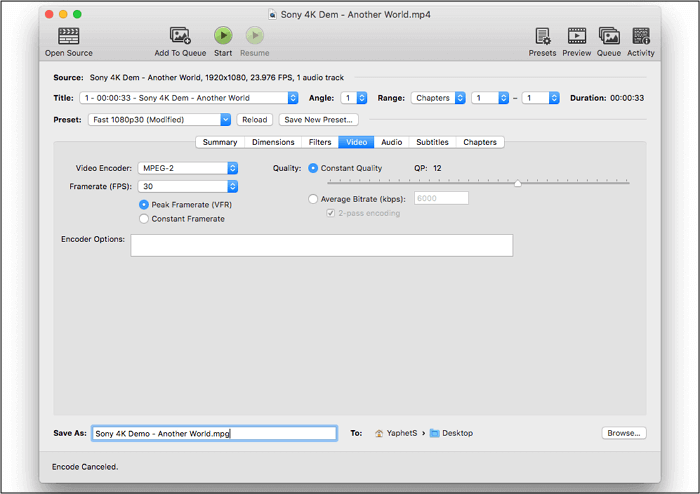This screenshot has height=494, width=700.
Task: Click the Encoder Options text field
Action: click(322, 245)
